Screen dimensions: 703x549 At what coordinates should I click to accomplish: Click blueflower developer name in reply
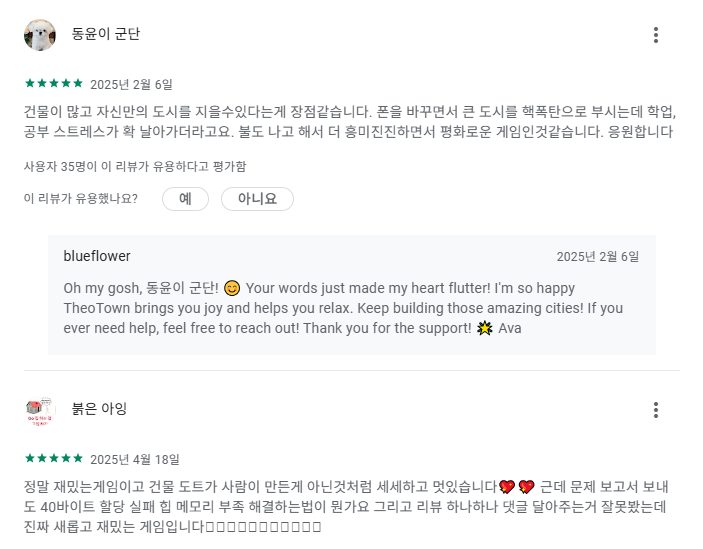(97, 256)
